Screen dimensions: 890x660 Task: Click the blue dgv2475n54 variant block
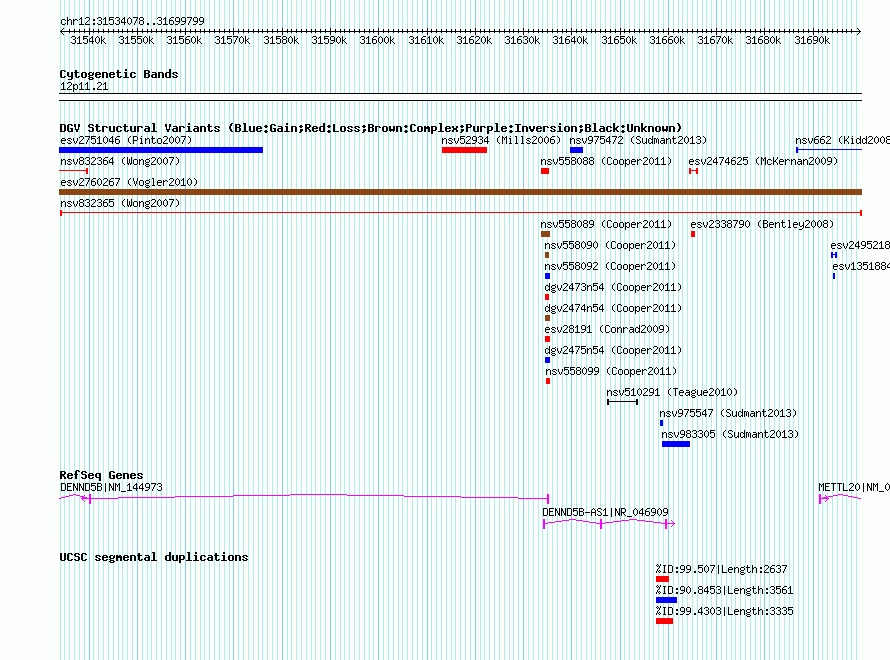pyautogui.click(x=547, y=360)
